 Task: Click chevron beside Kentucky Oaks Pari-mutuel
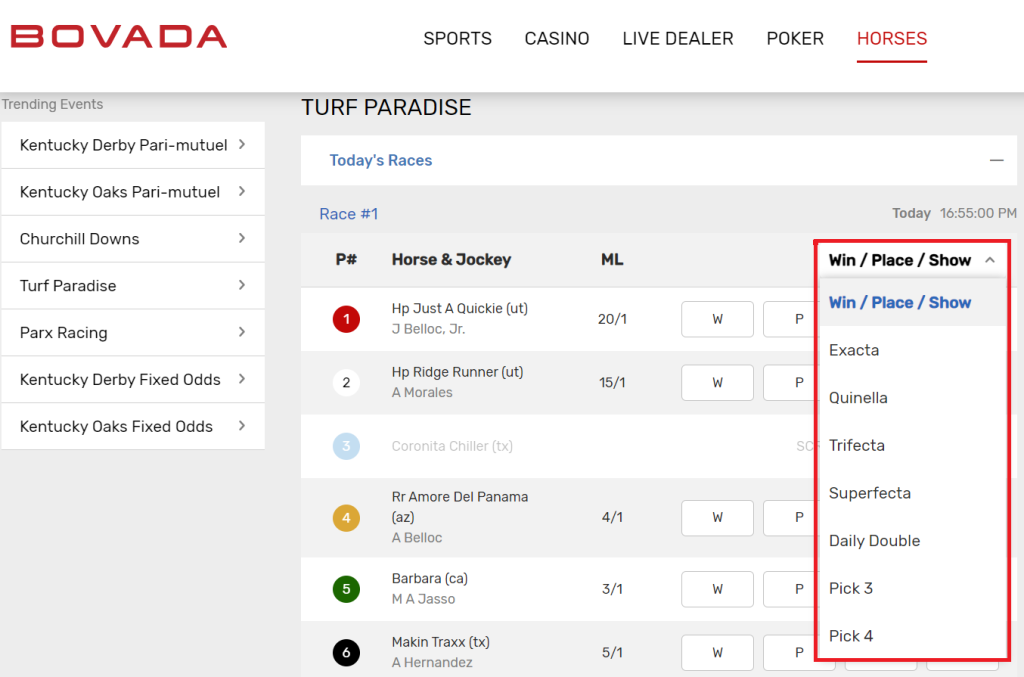pyautogui.click(x=242, y=191)
